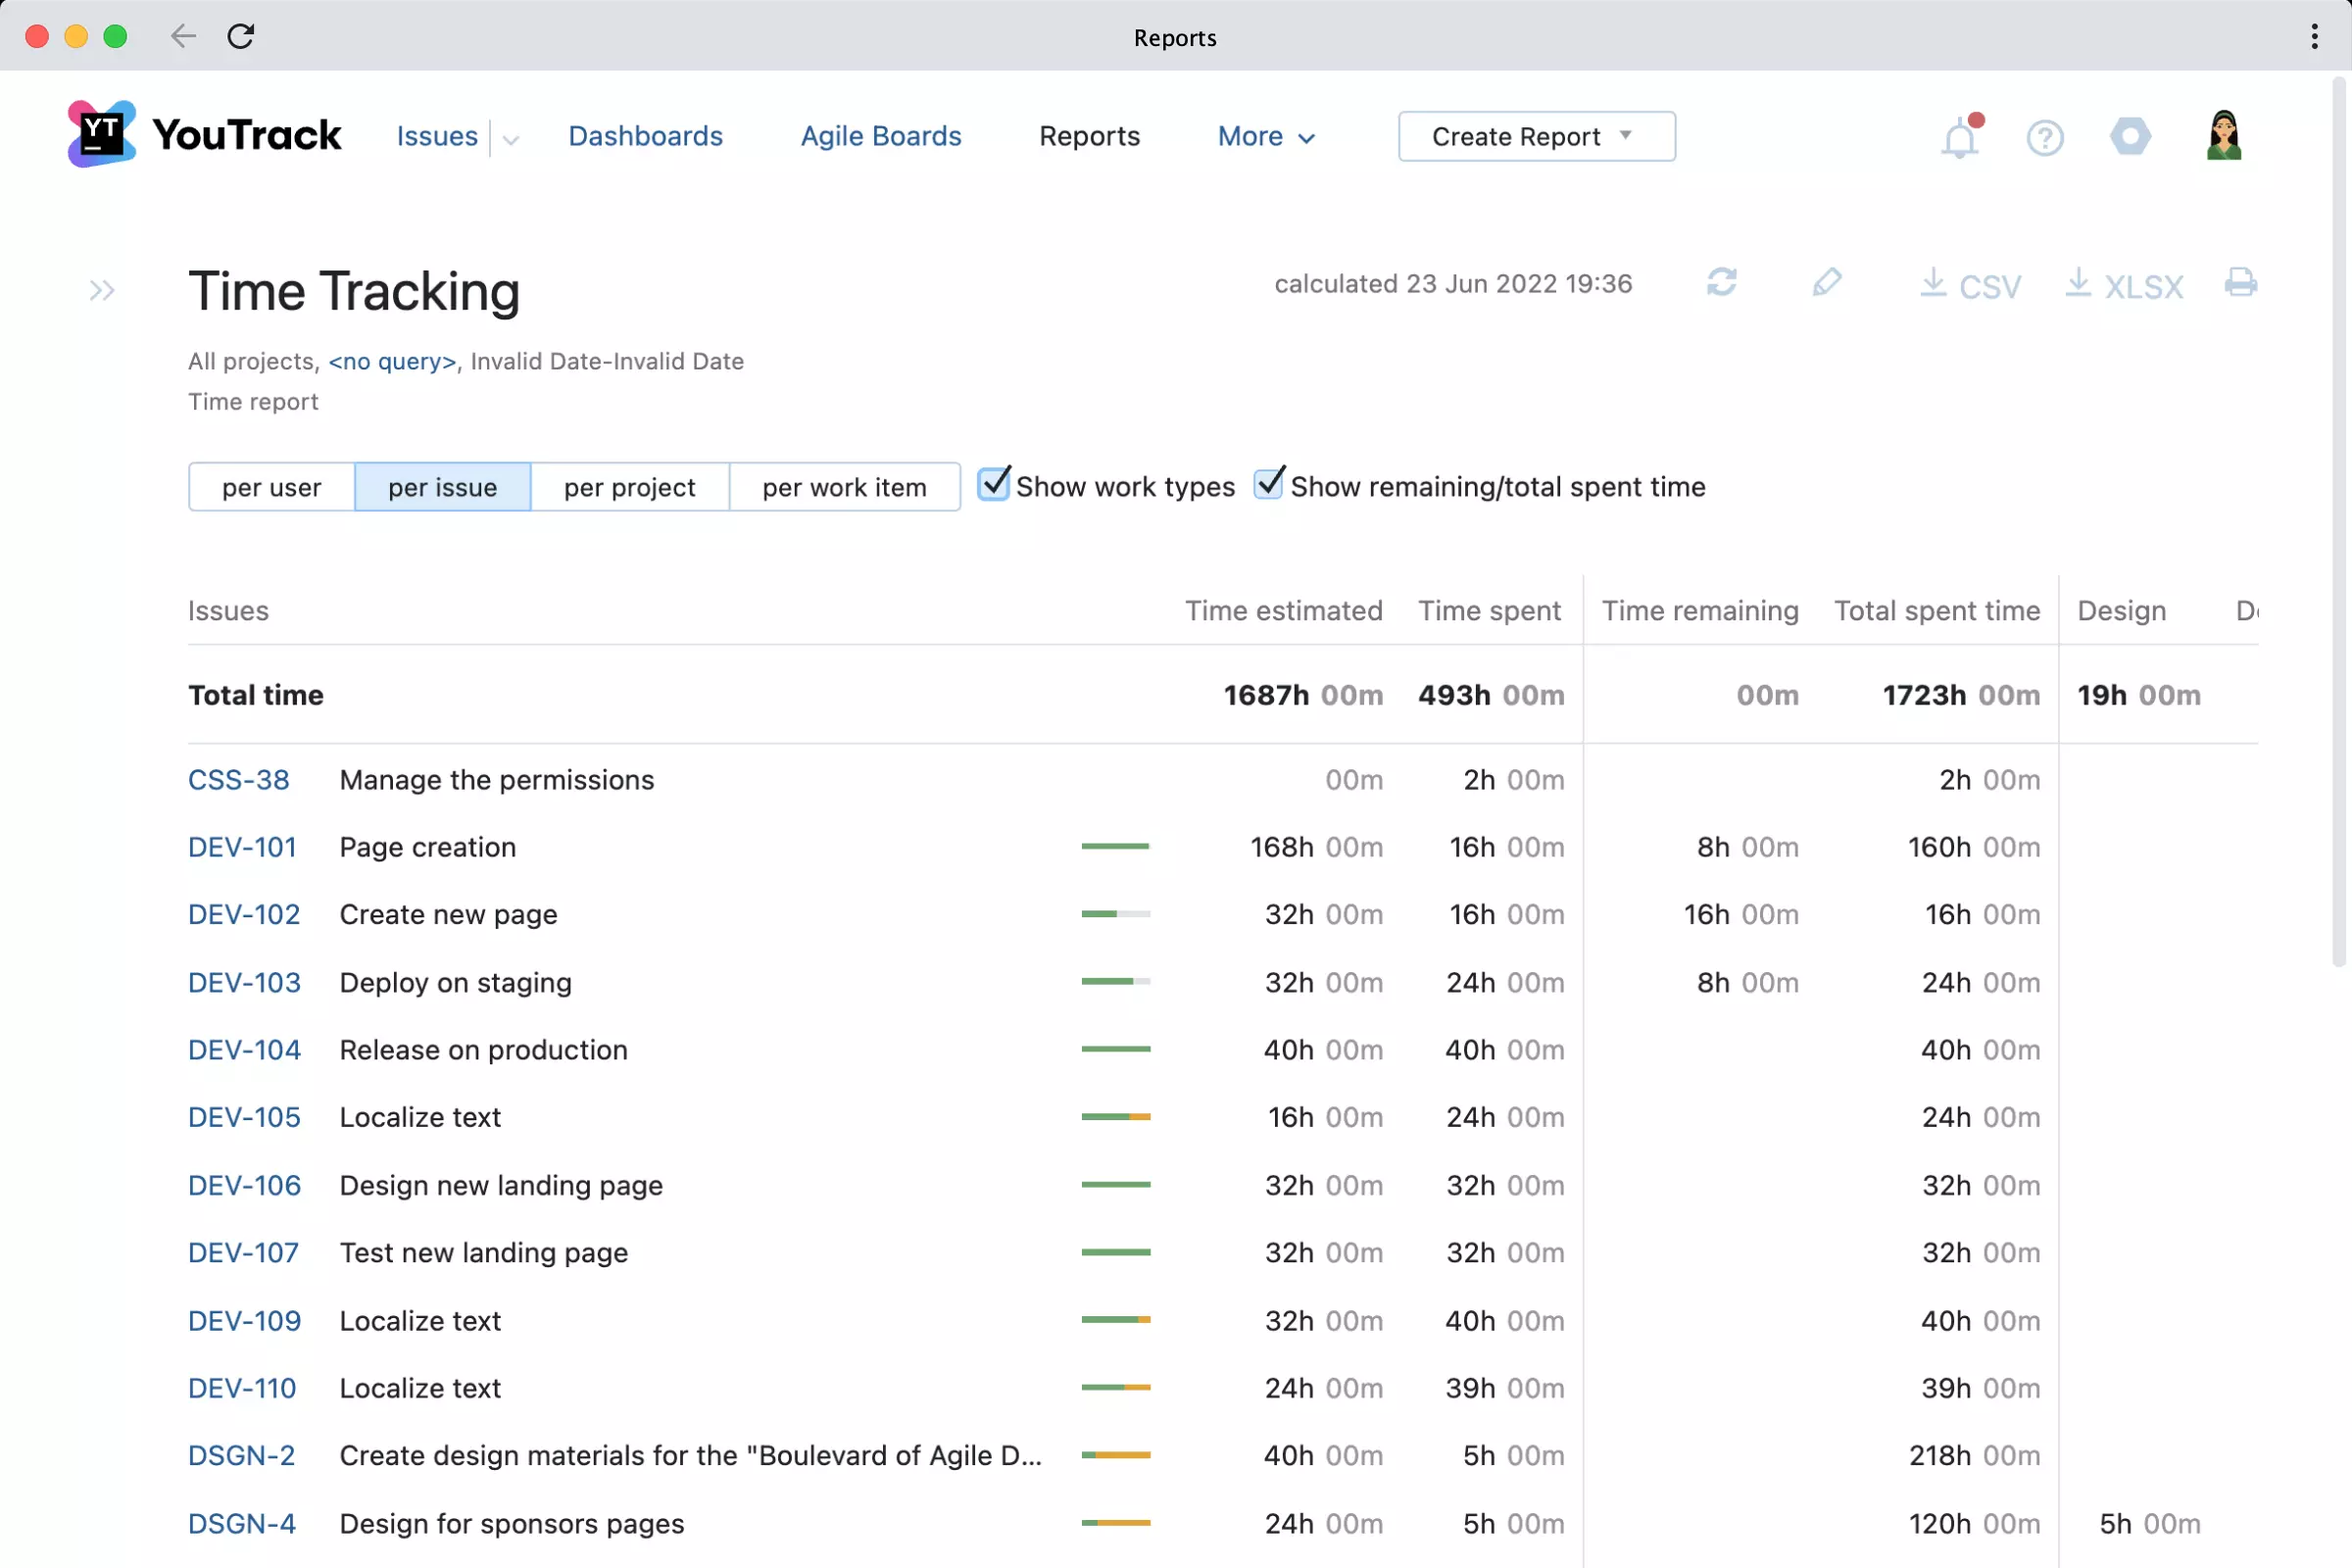
Task: Expand the More navigation dropdown
Action: (1263, 136)
